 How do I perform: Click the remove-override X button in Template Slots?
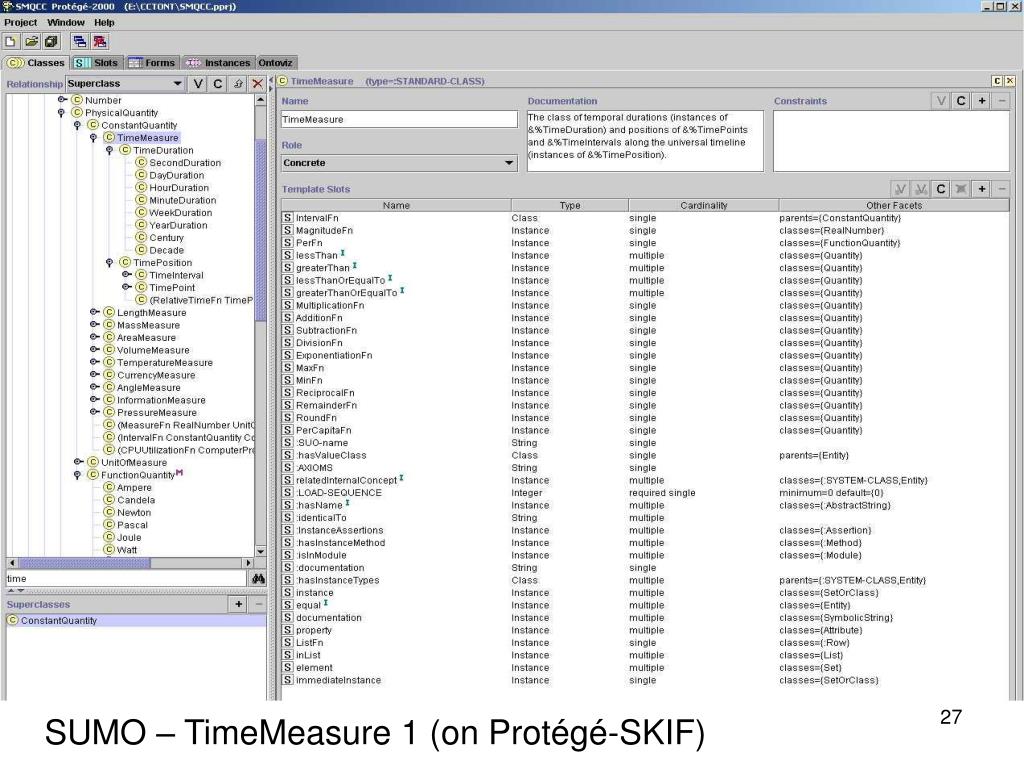961,189
